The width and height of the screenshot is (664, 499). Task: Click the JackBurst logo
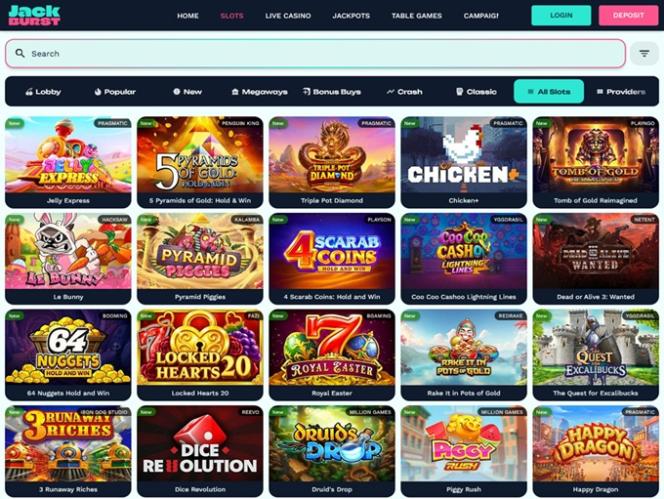pyautogui.click(x=34, y=15)
